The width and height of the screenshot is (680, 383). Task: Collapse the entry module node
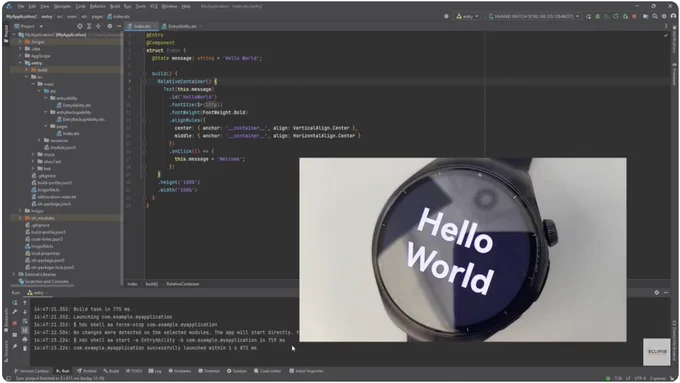coord(20,63)
